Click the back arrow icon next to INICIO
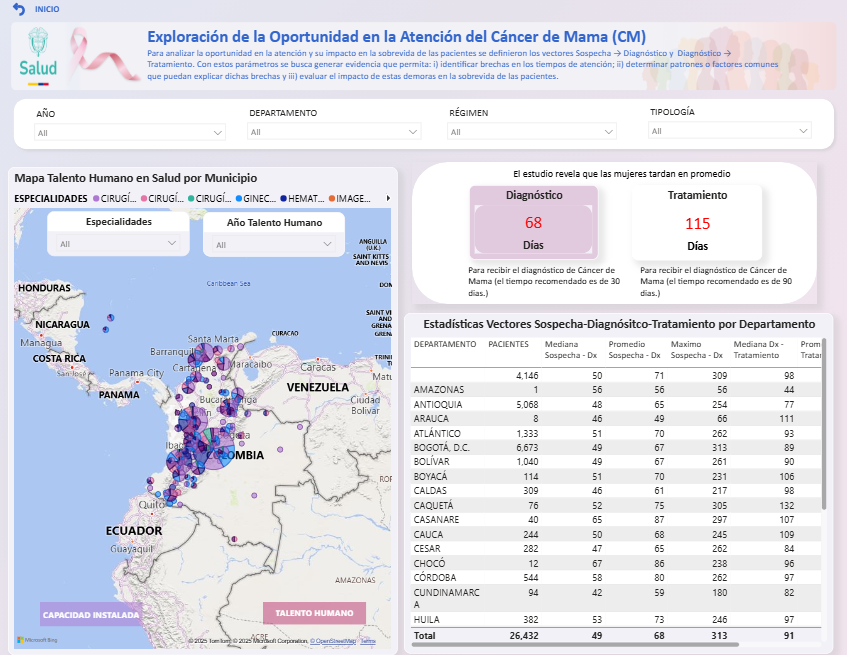Image resolution: width=848 pixels, height=655 pixels. click(19, 9)
